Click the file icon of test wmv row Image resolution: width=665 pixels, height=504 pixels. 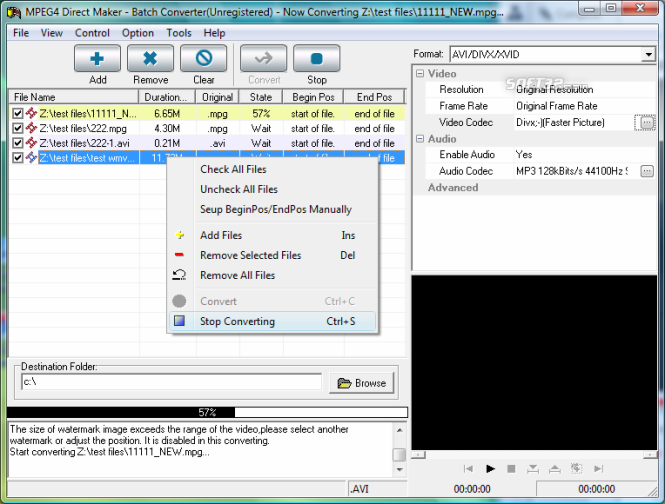(x=31, y=158)
